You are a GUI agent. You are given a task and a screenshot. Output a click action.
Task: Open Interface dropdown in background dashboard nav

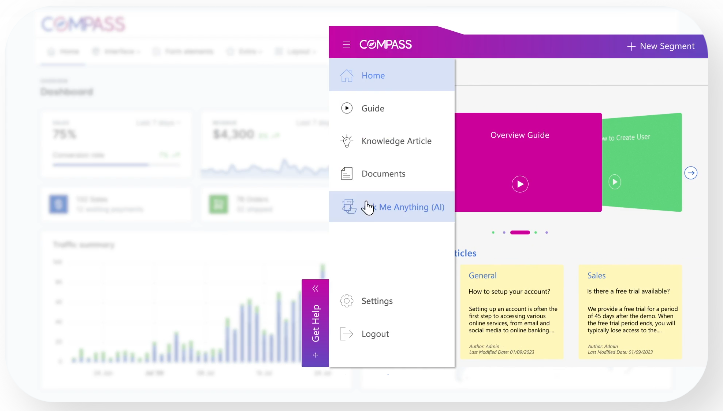(x=116, y=51)
